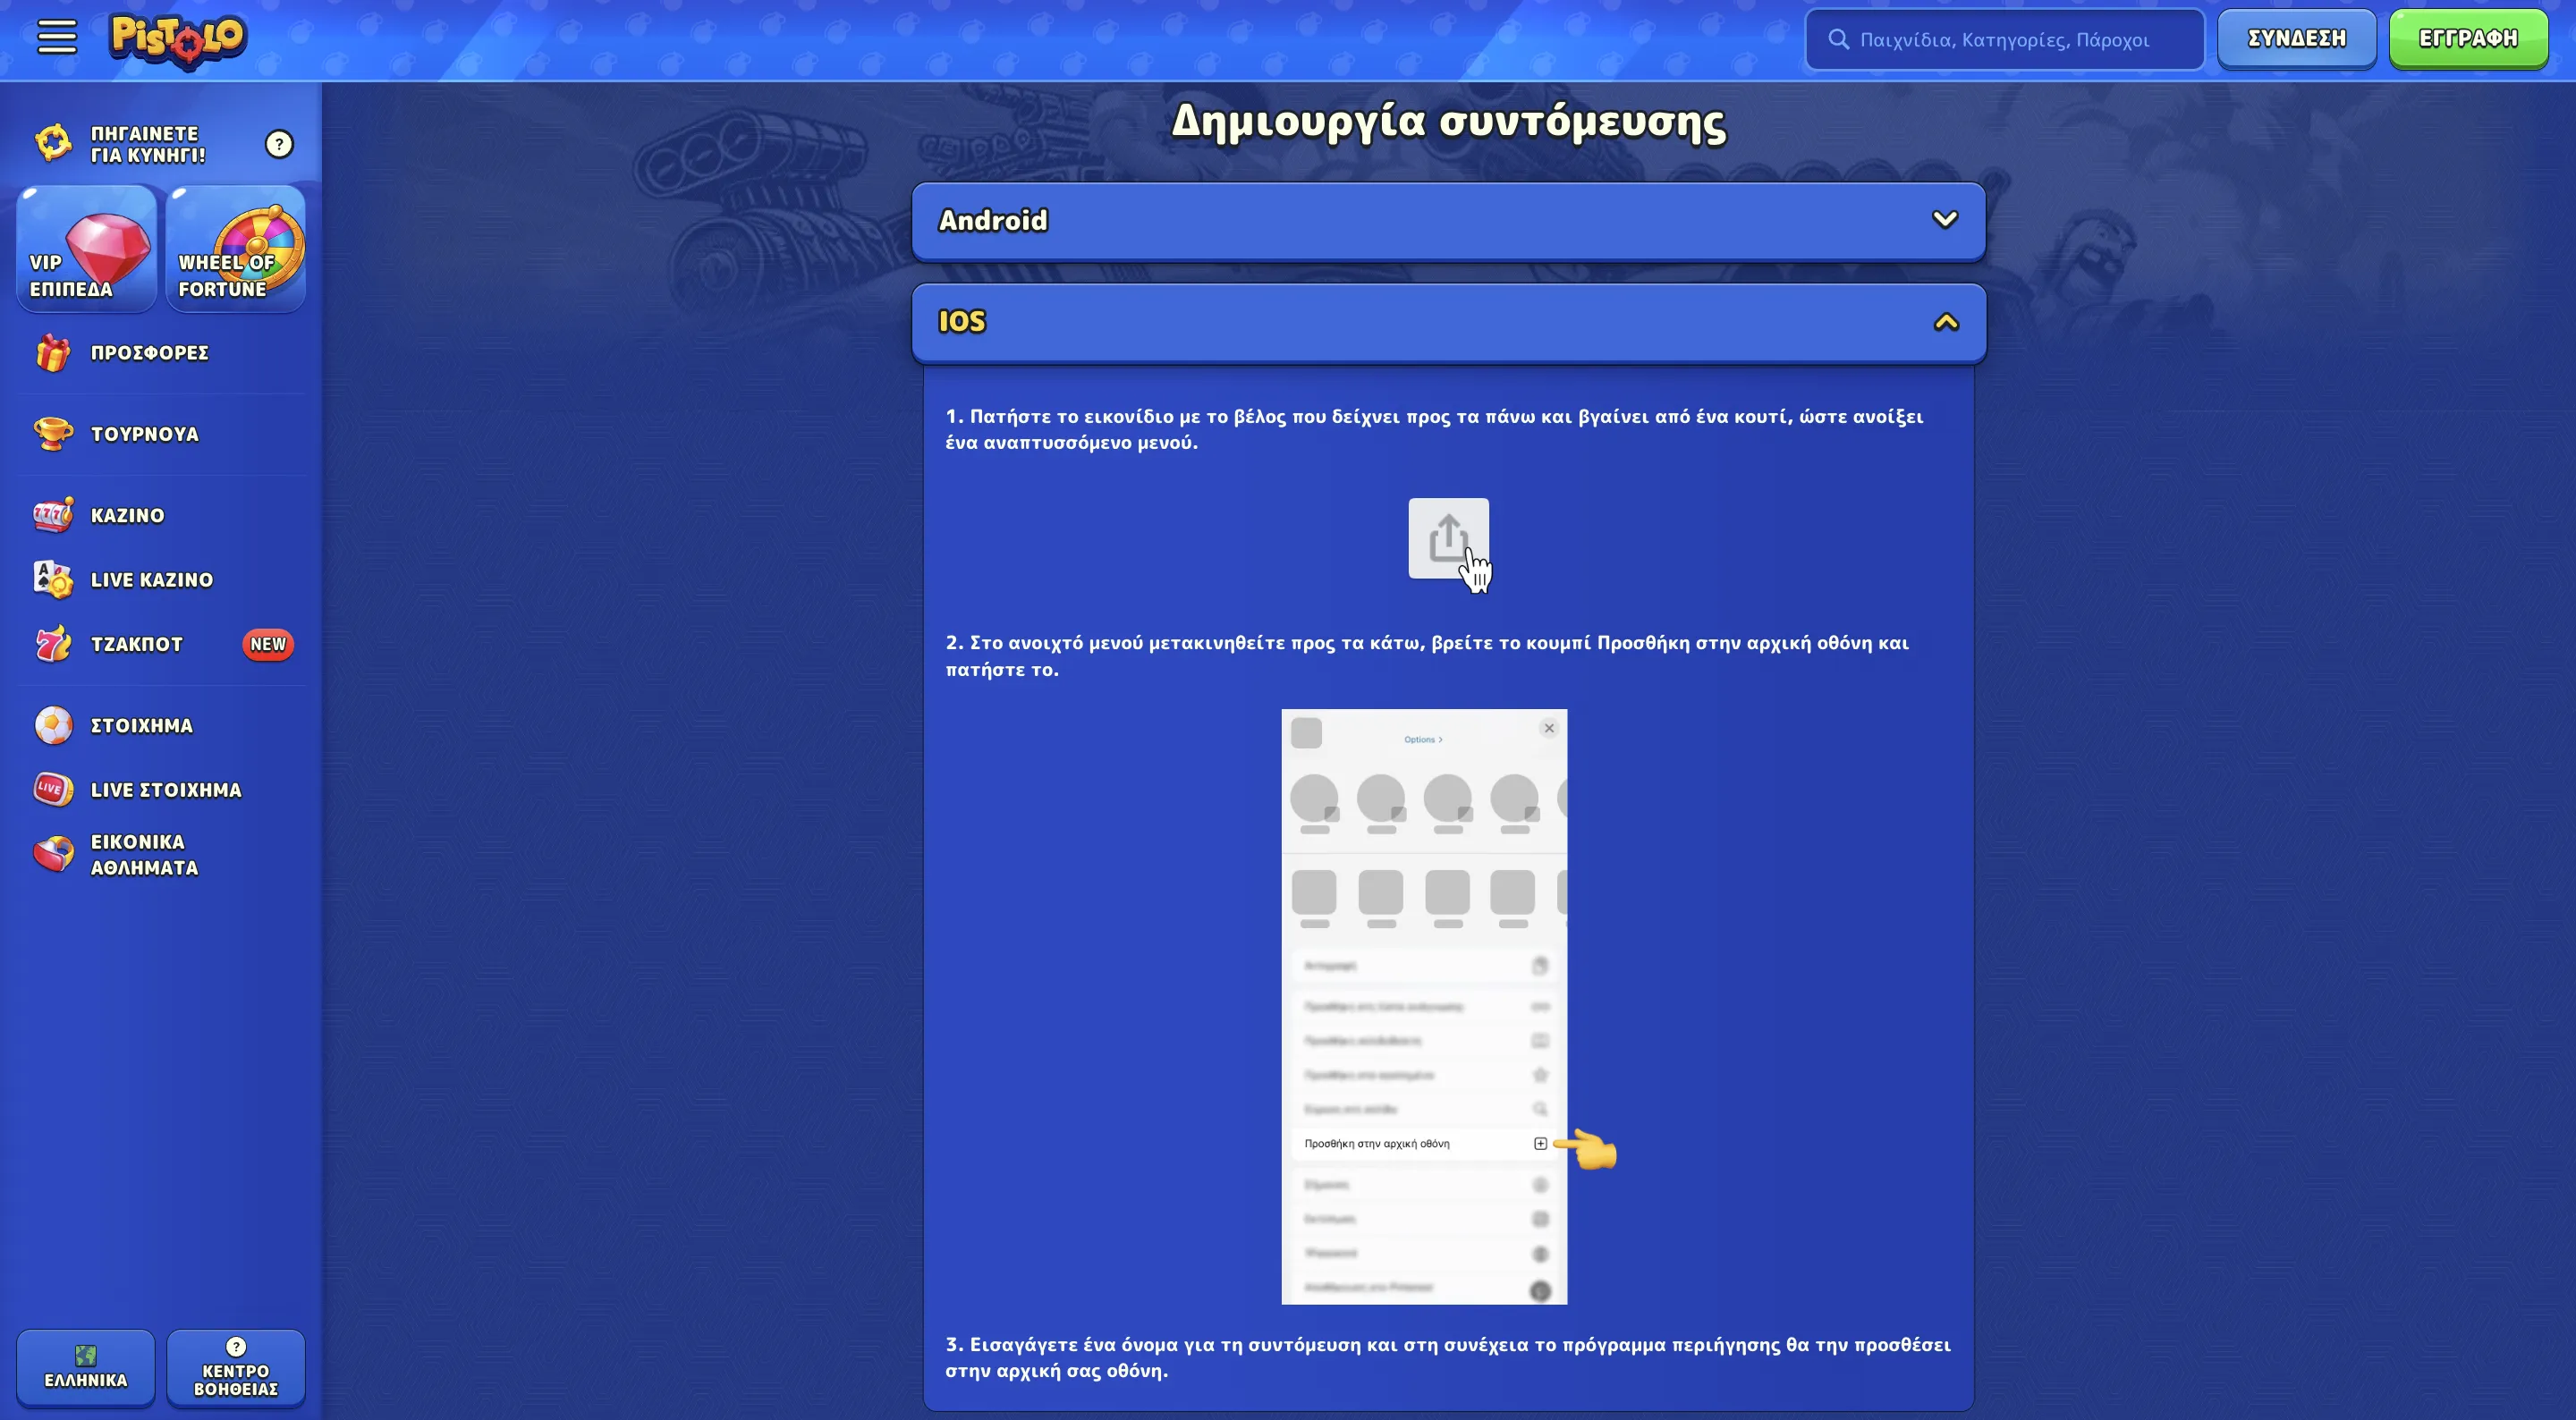Click the NEW badge beside ΤΖΑΚΠΟΤ
Viewport: 2576px width, 1420px height.
(268, 644)
